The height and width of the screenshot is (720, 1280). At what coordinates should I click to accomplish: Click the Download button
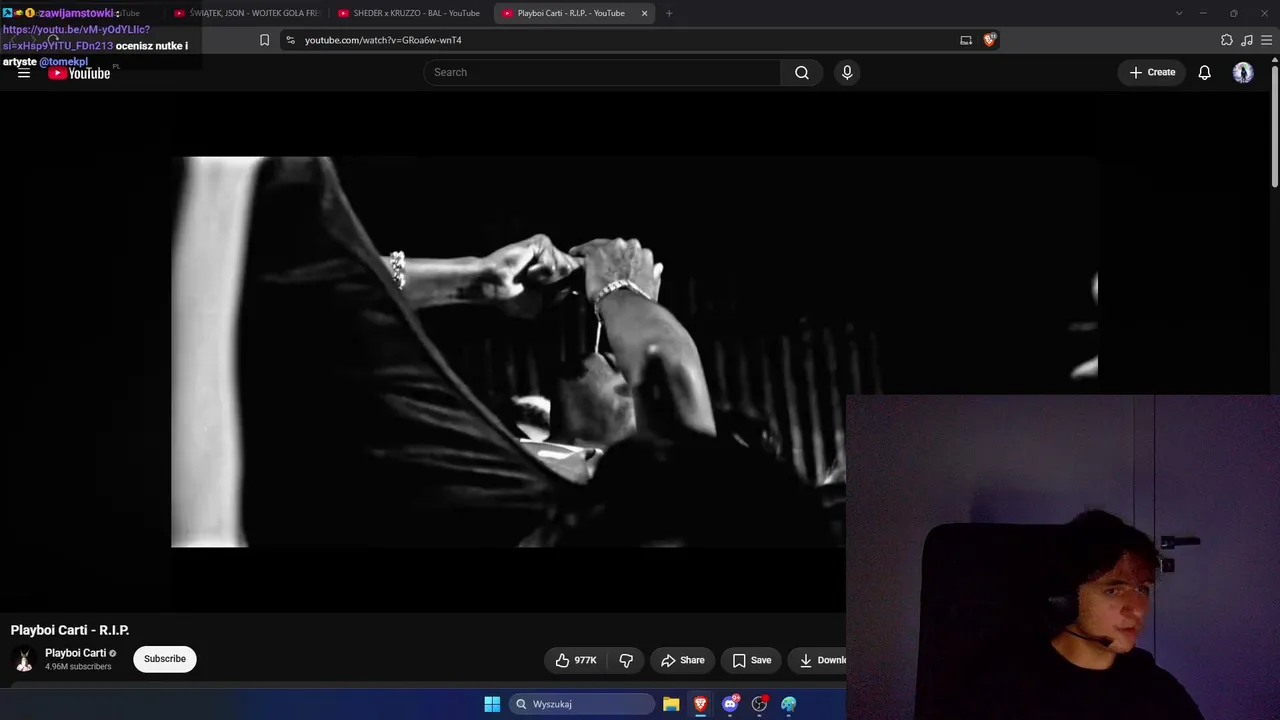818,660
